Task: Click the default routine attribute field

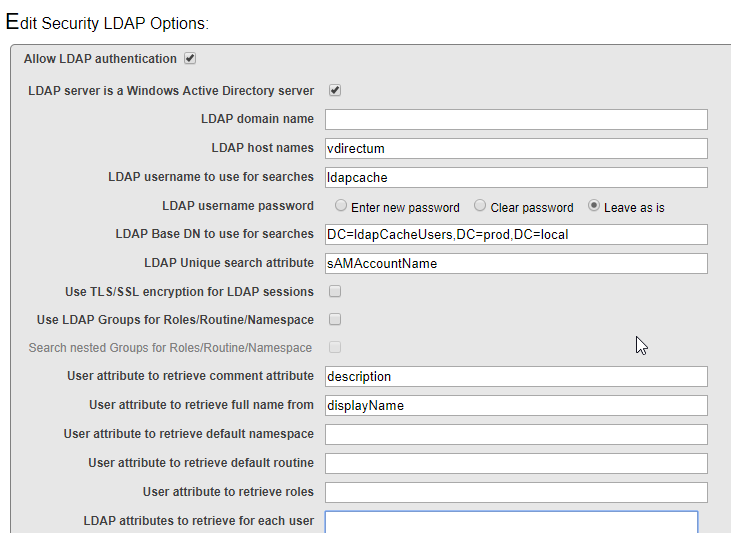Action: pos(516,464)
